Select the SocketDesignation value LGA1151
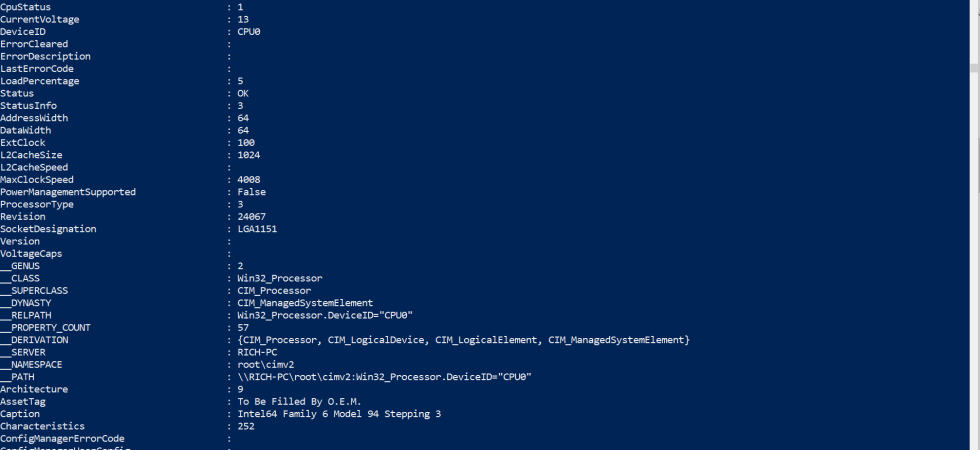 257,229
